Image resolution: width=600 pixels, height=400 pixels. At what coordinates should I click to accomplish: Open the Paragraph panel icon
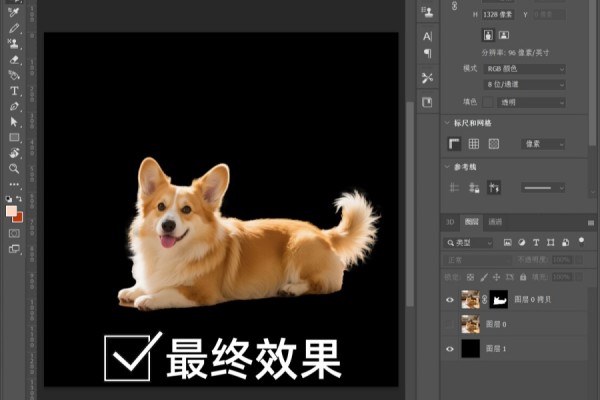(427, 53)
